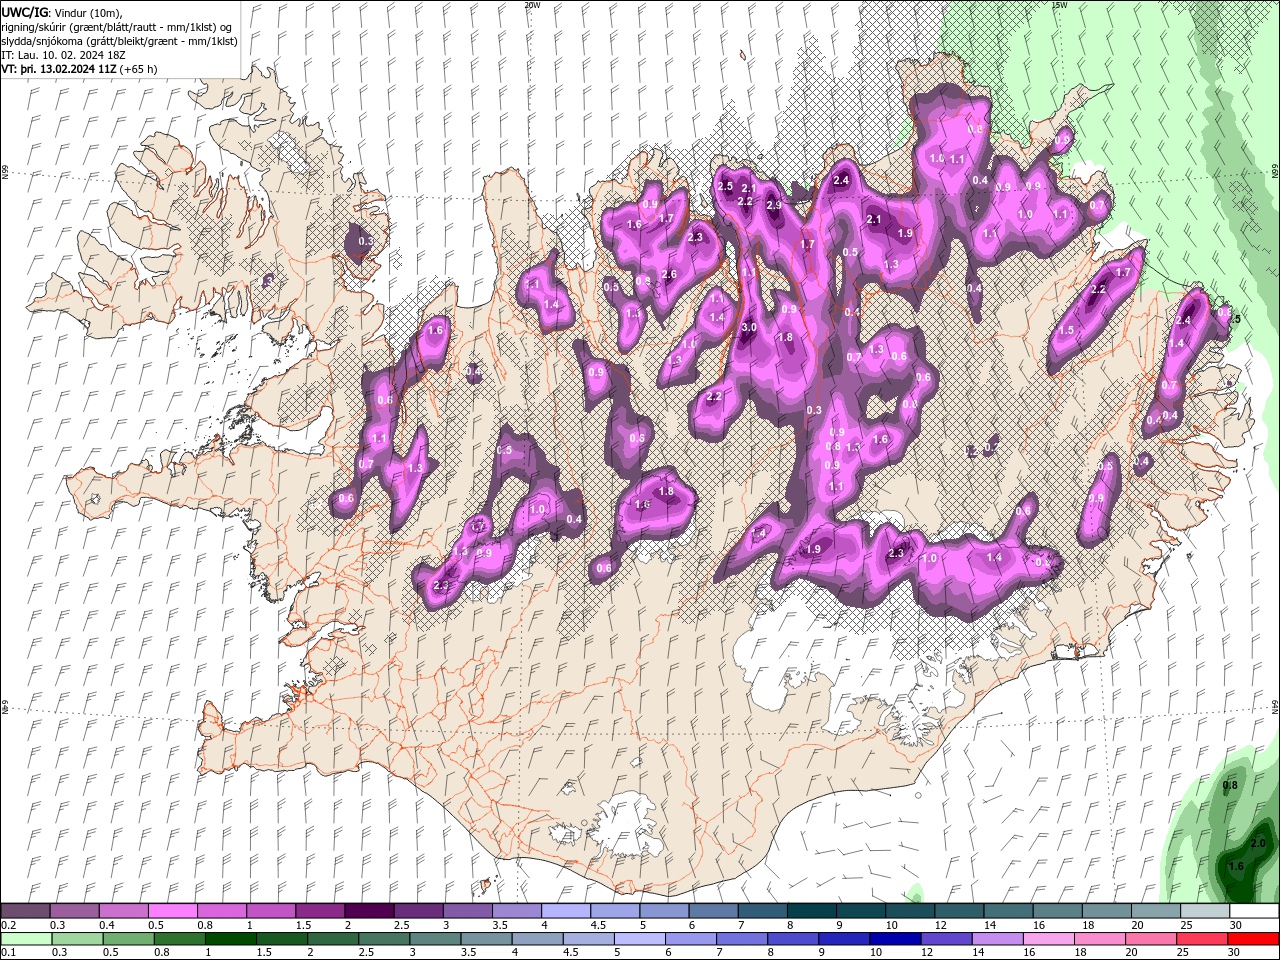
Task: Choose the grey-teal 3 rain legend swatch
Action: [434, 938]
